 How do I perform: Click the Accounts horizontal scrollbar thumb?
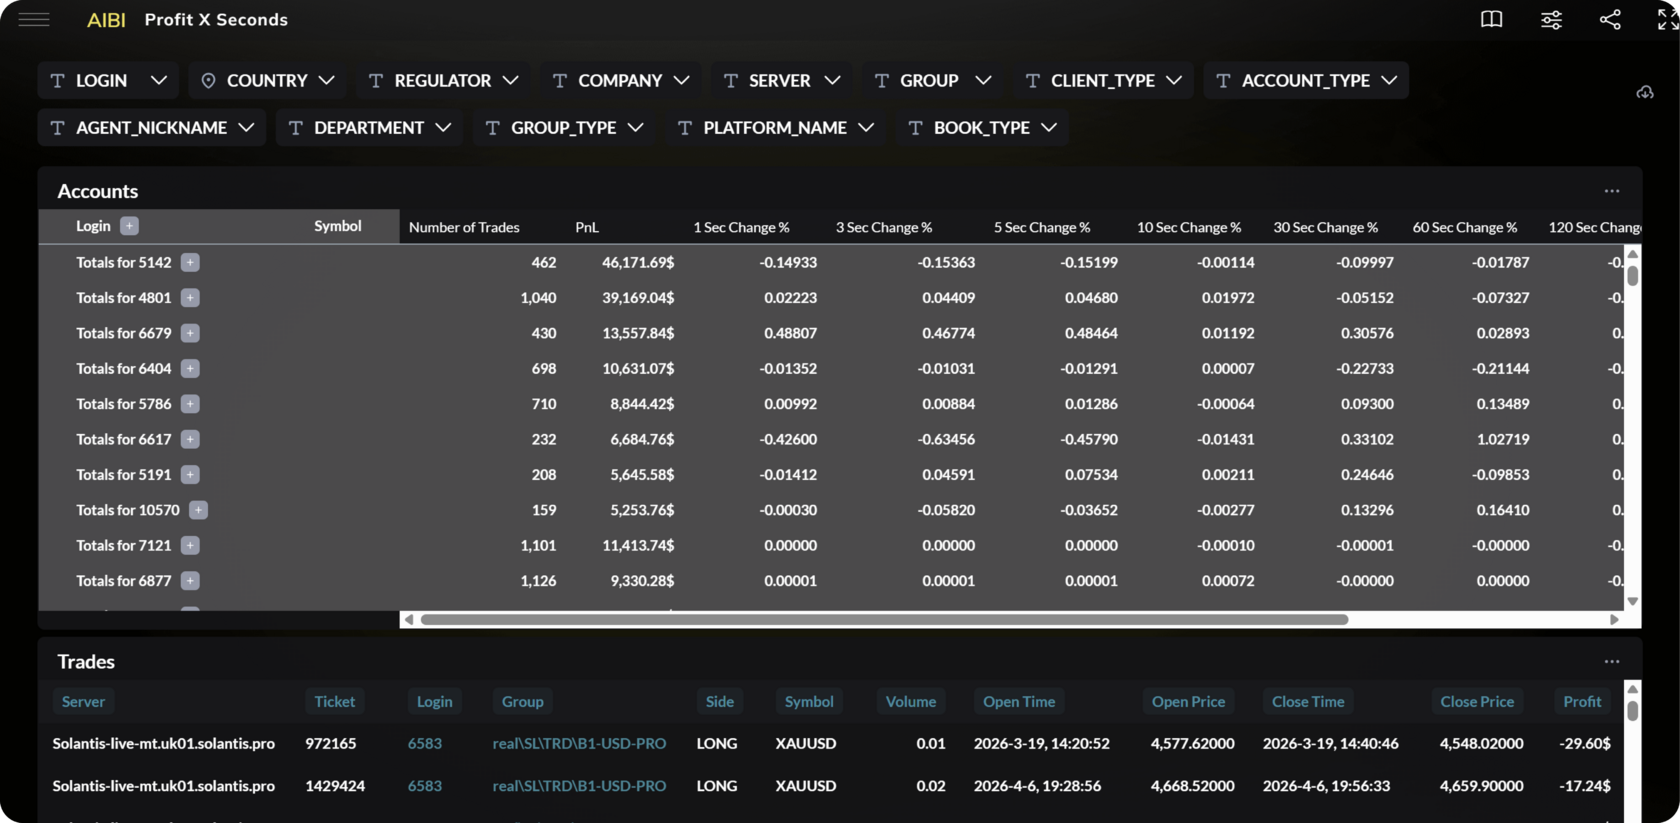click(884, 620)
